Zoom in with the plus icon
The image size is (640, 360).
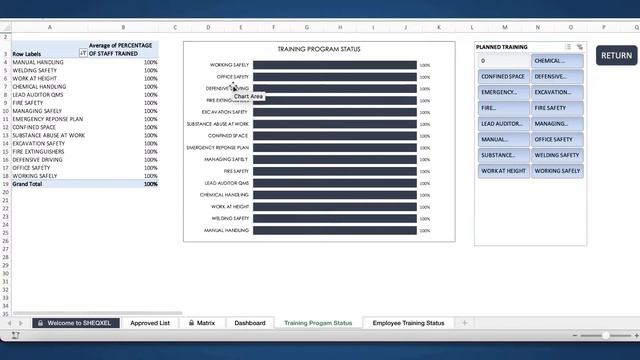pos(636,336)
